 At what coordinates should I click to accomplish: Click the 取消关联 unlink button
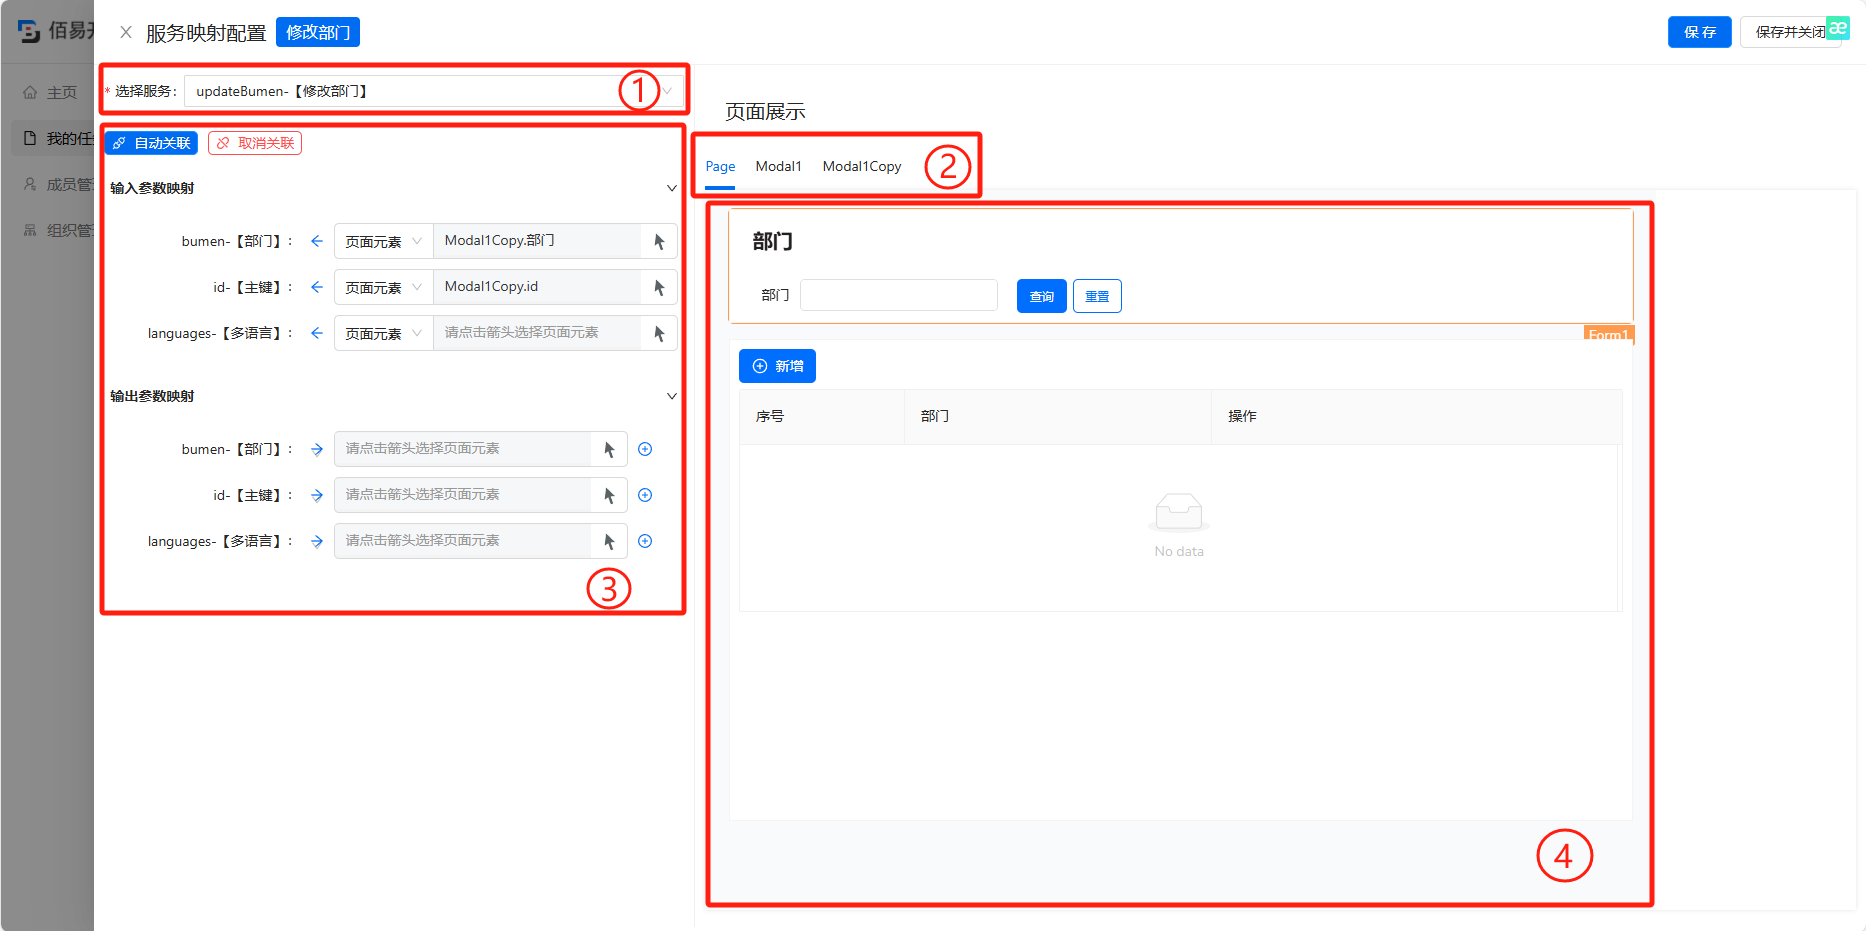point(255,143)
